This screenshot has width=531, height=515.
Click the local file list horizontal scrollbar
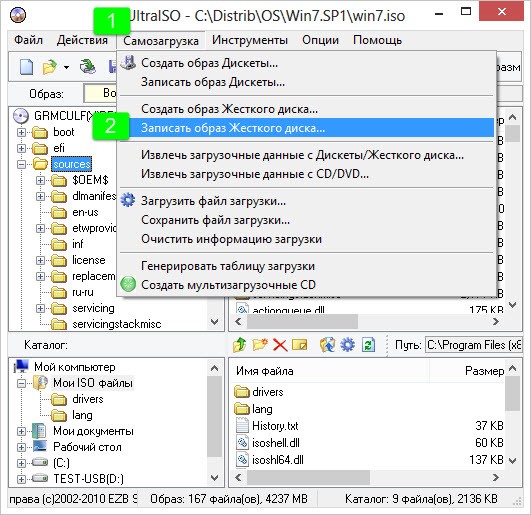click(x=367, y=477)
